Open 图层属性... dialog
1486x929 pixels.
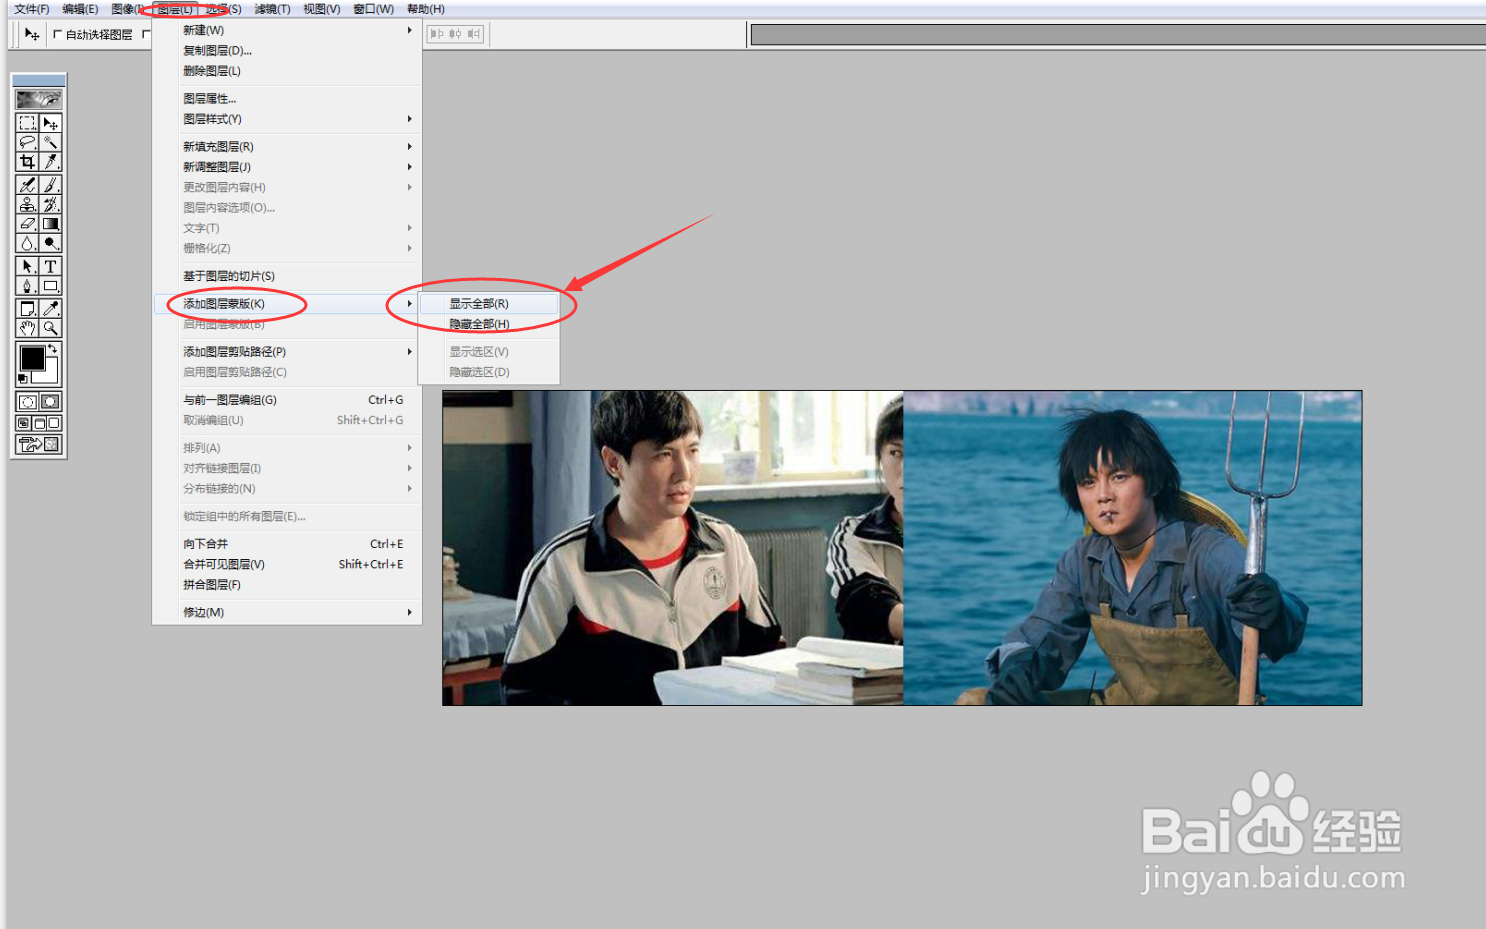point(287,99)
